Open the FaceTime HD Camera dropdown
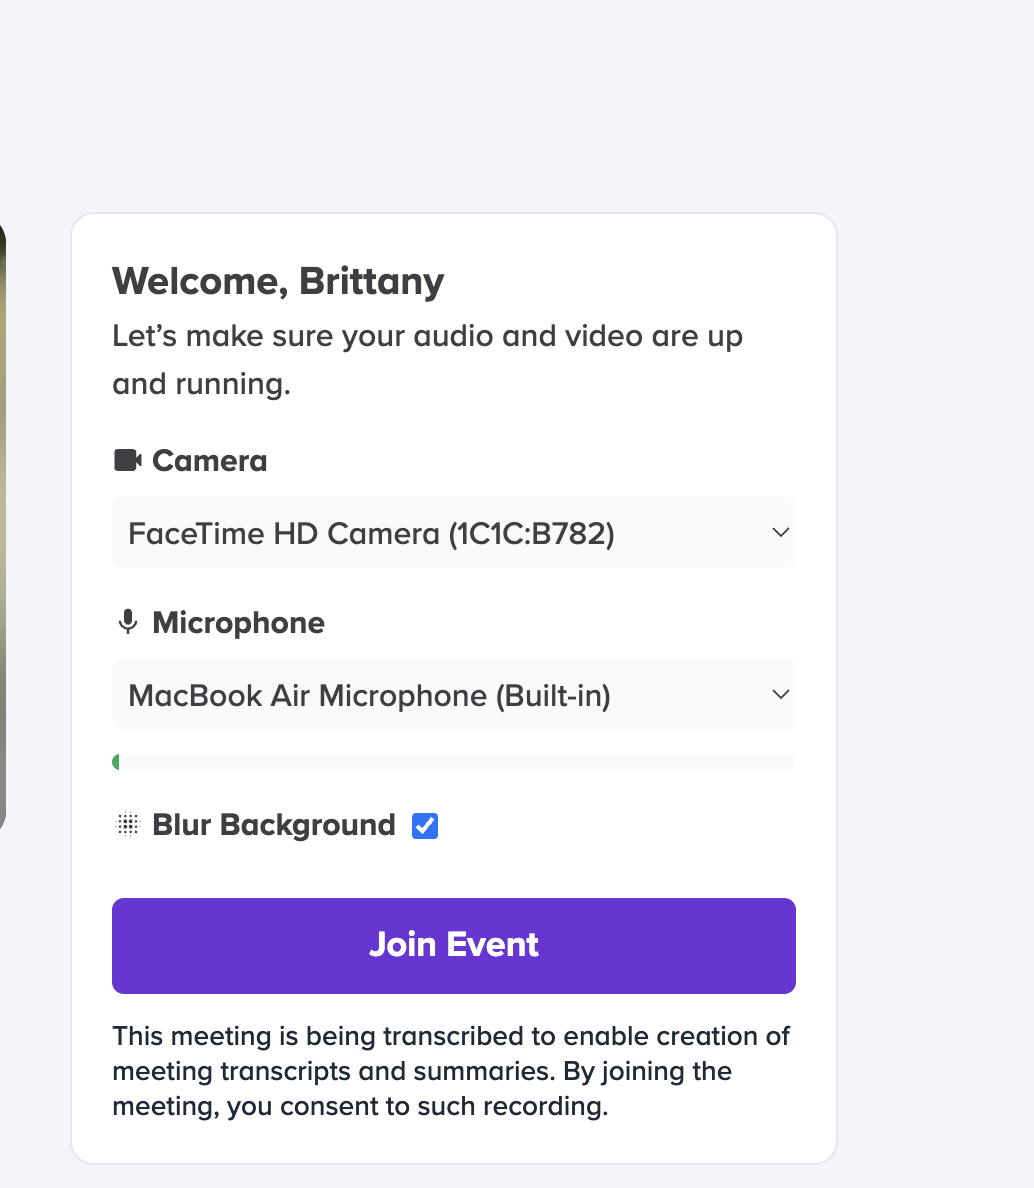This screenshot has width=1034, height=1188. (454, 533)
